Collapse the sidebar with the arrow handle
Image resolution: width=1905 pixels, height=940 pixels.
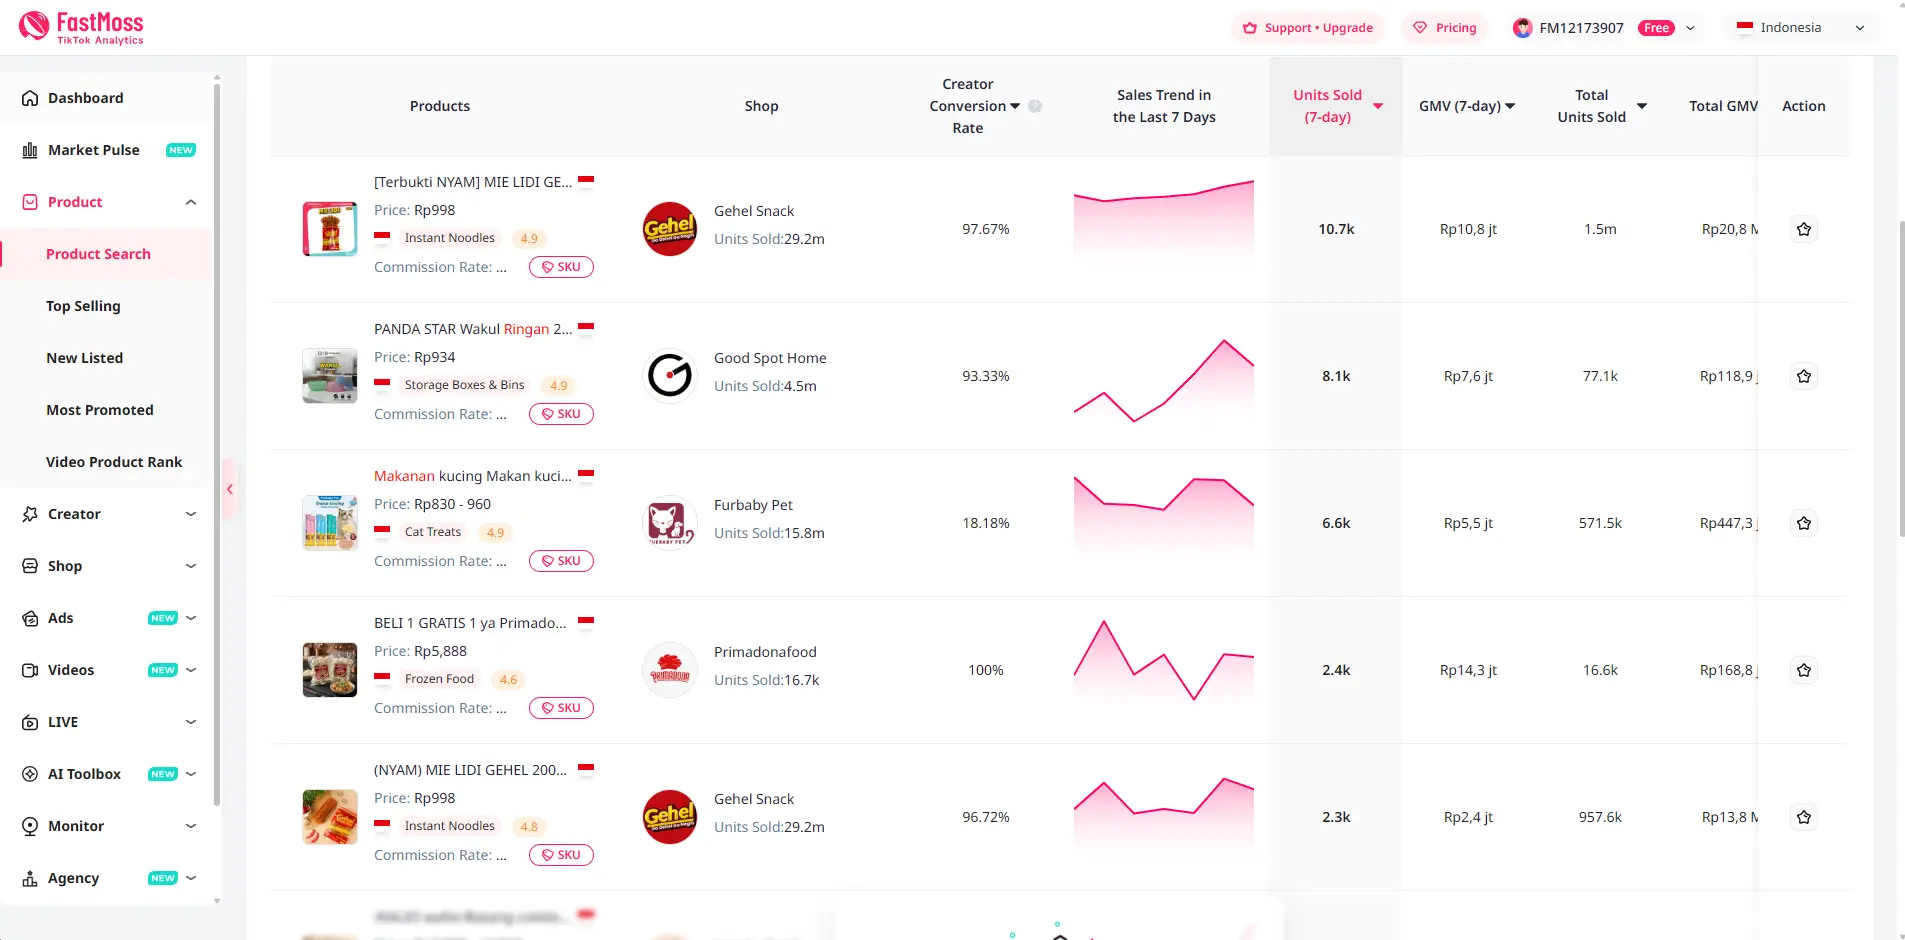pos(230,489)
